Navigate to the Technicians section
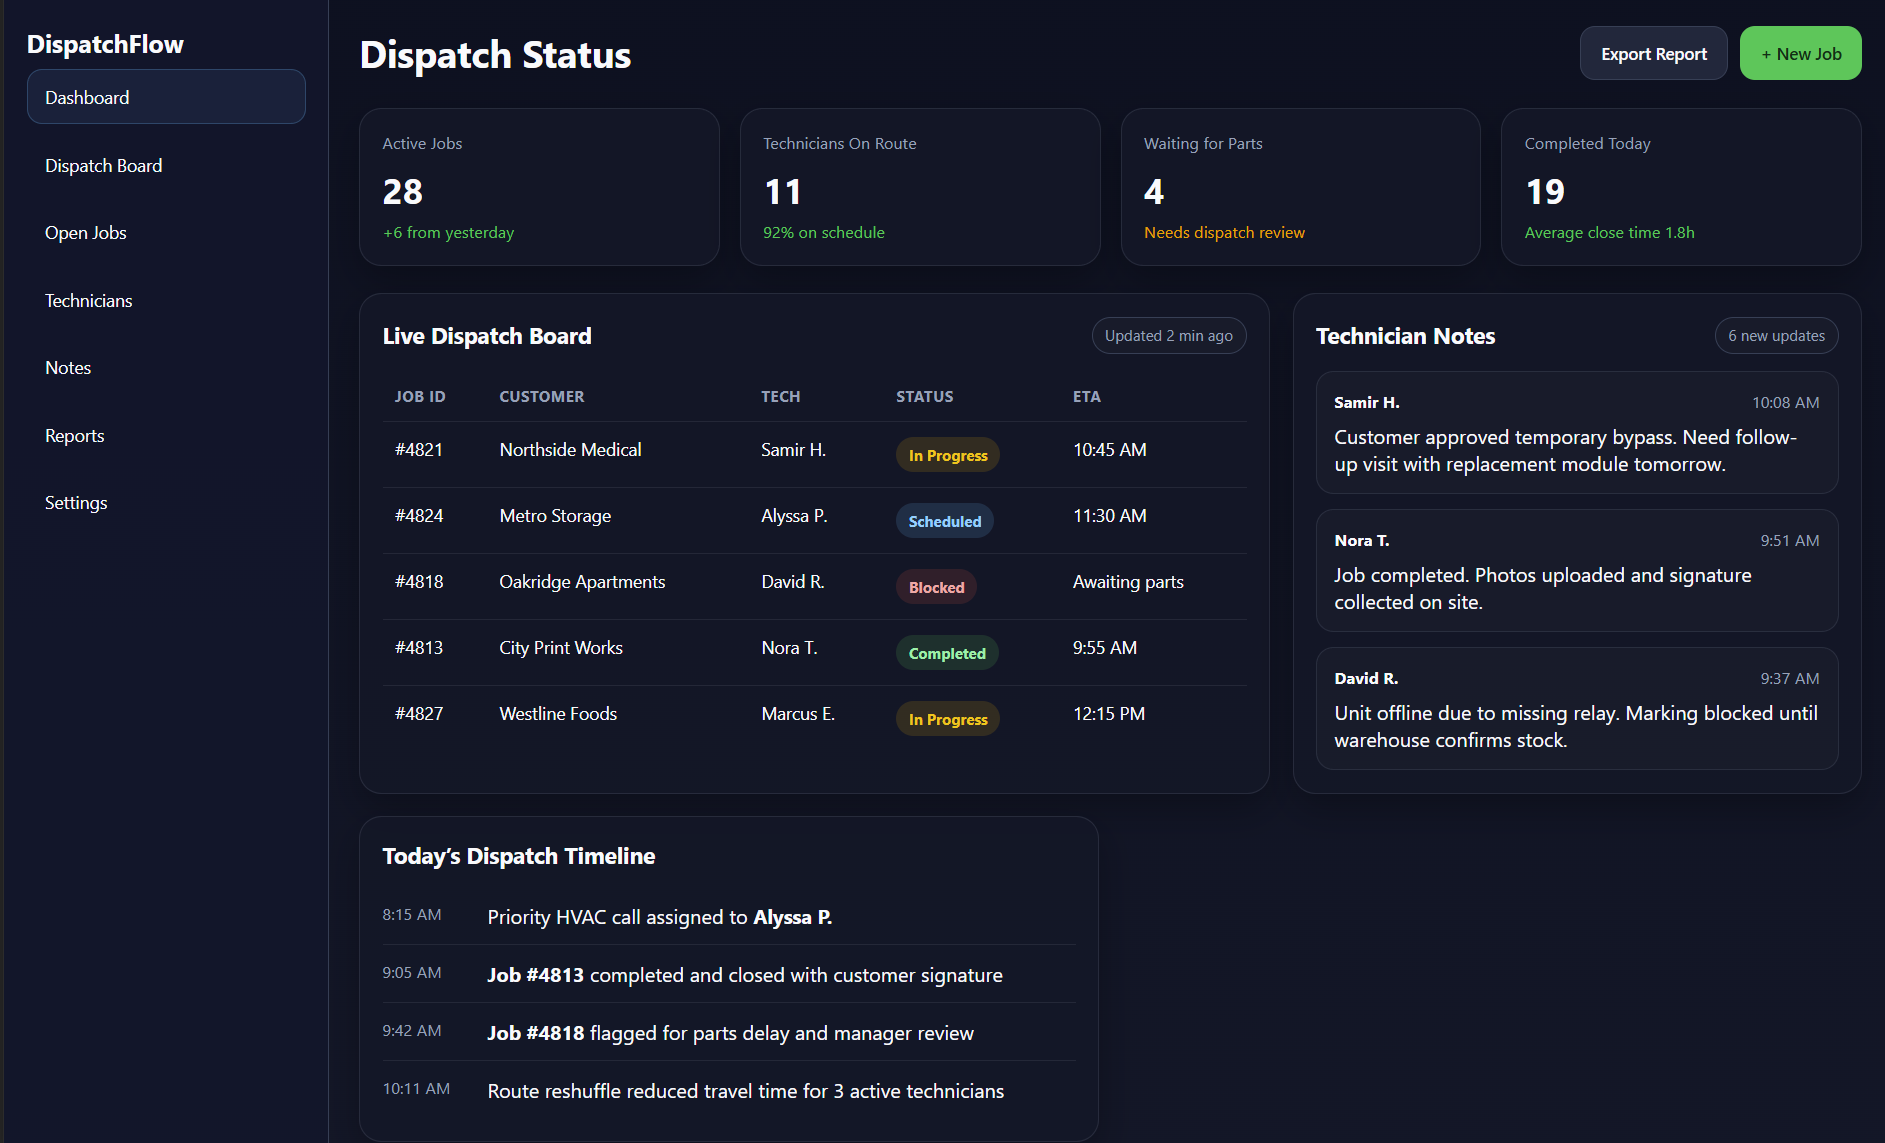Screen dimensions: 1885x1143 (88, 300)
